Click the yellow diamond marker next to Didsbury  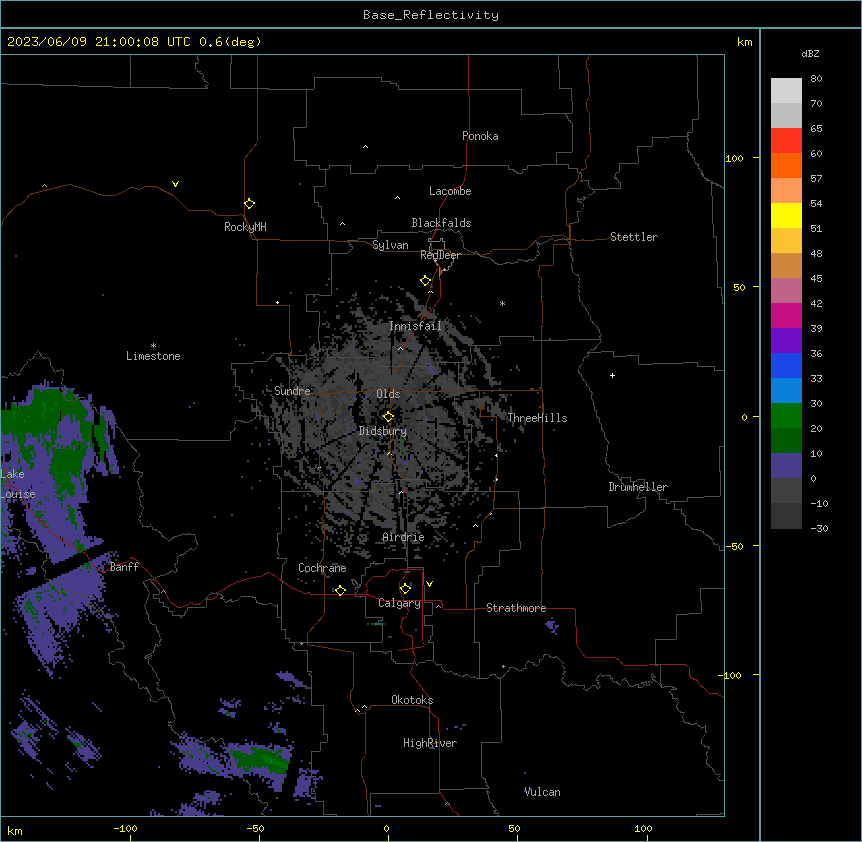pyautogui.click(x=388, y=417)
